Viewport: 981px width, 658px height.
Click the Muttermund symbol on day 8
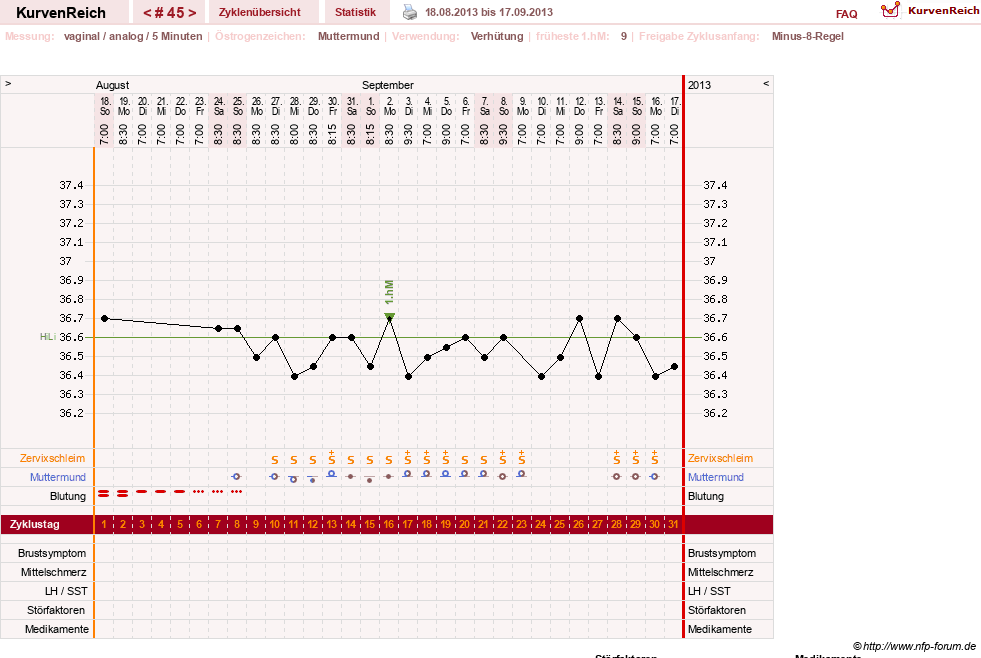pyautogui.click(x=236, y=477)
